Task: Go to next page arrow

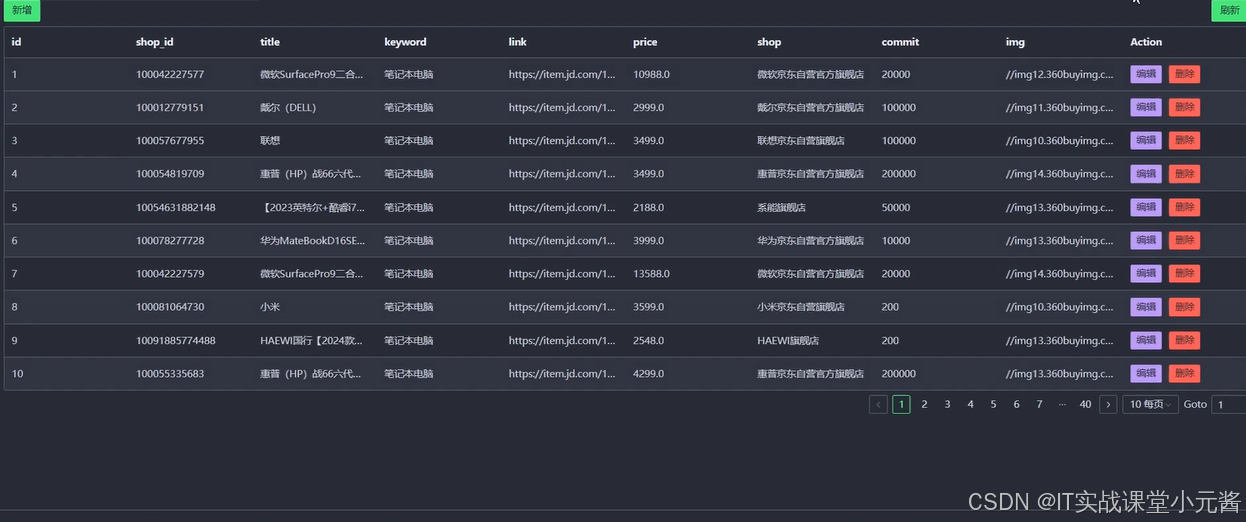Action: pyautogui.click(x=1108, y=404)
